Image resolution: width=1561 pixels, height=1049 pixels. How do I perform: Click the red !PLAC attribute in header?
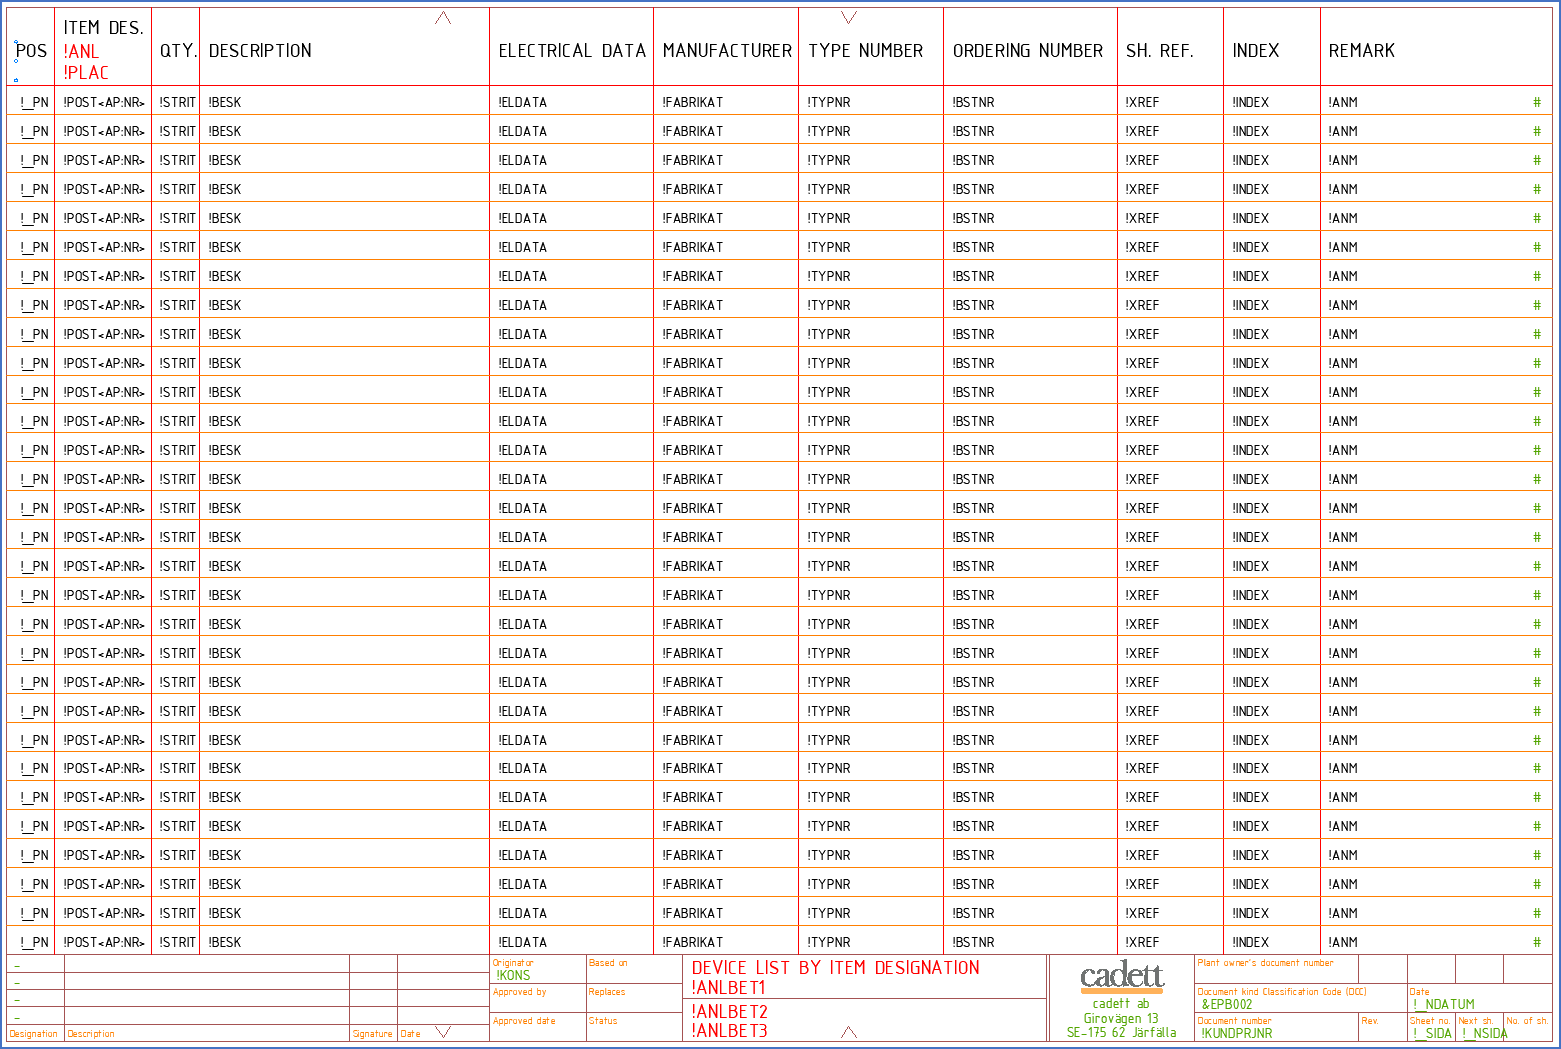pos(86,73)
